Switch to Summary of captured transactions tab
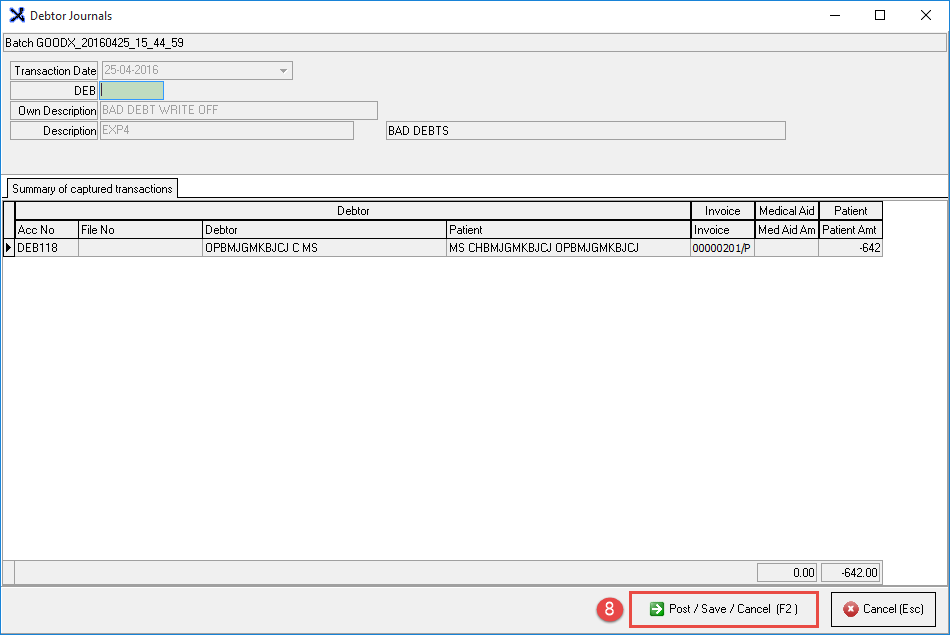Image resolution: width=950 pixels, height=635 pixels. (x=92, y=188)
